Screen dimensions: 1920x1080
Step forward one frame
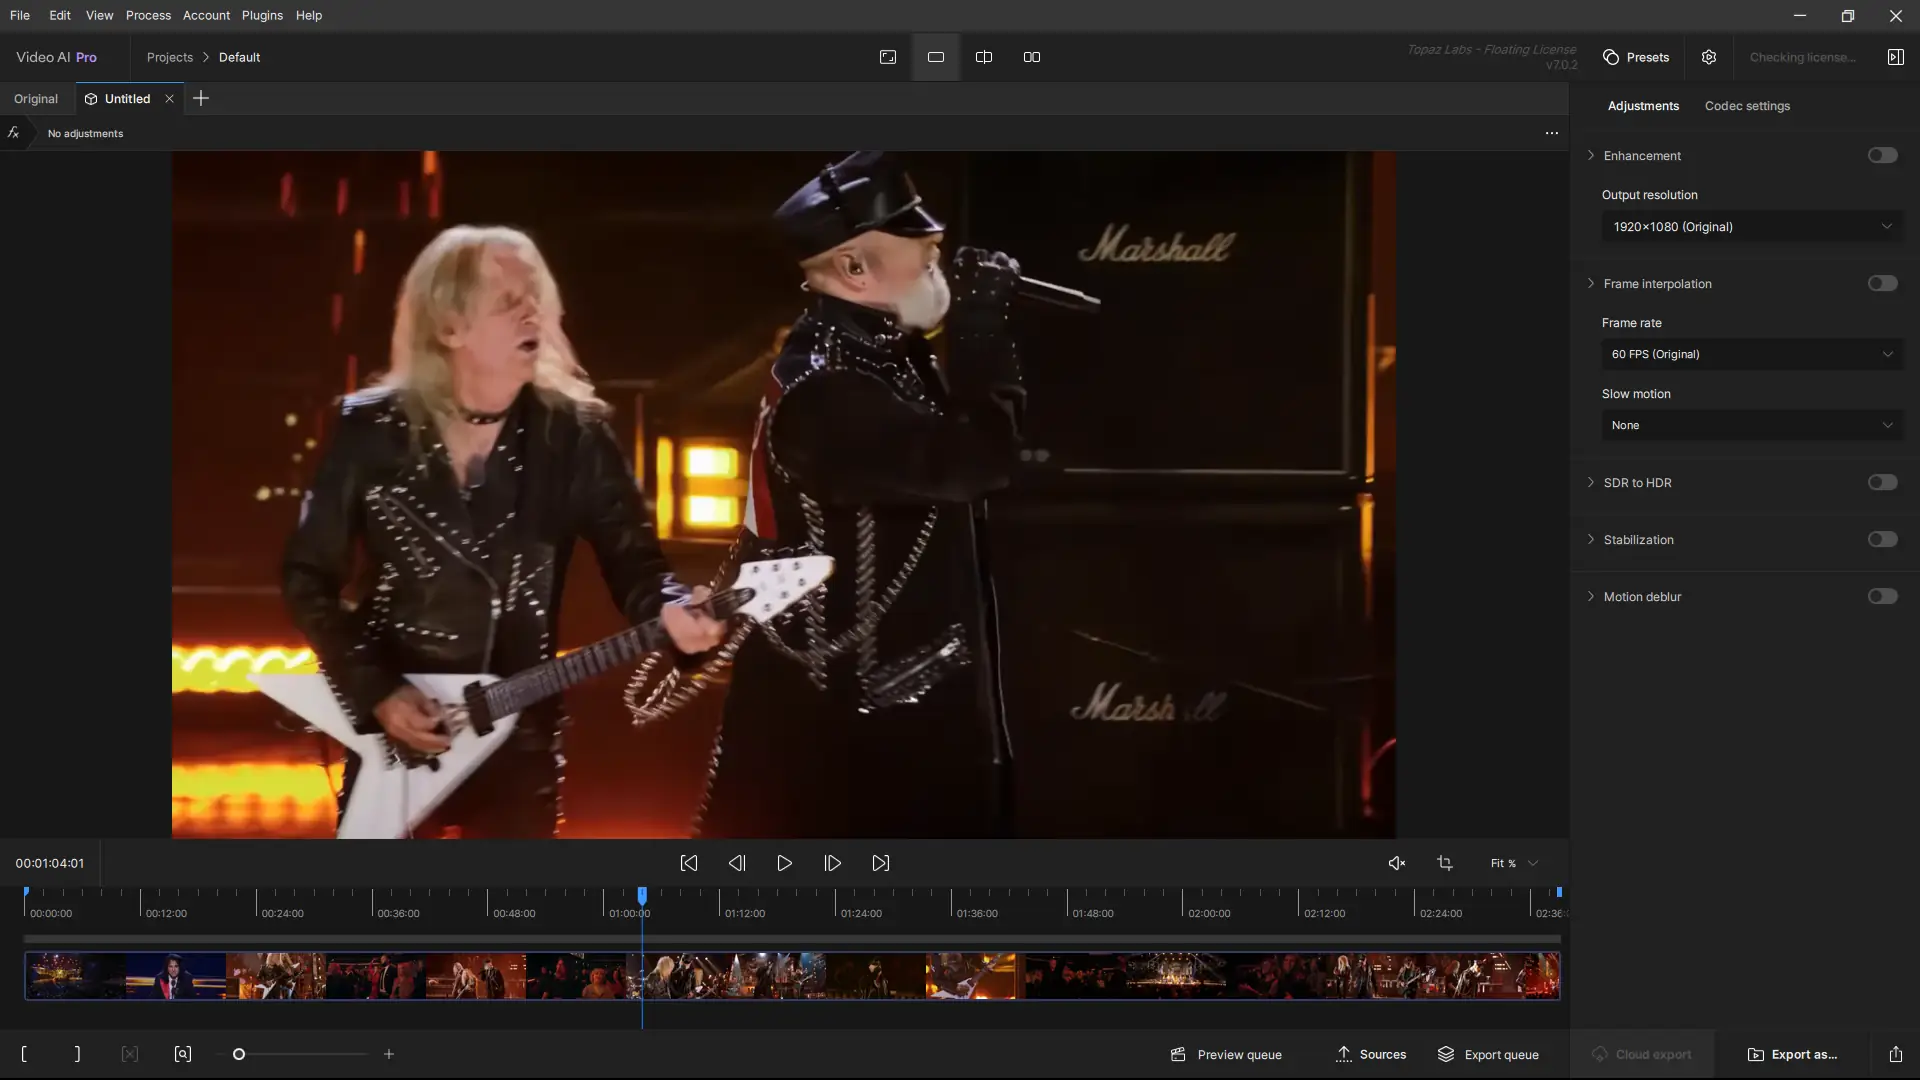click(x=832, y=863)
